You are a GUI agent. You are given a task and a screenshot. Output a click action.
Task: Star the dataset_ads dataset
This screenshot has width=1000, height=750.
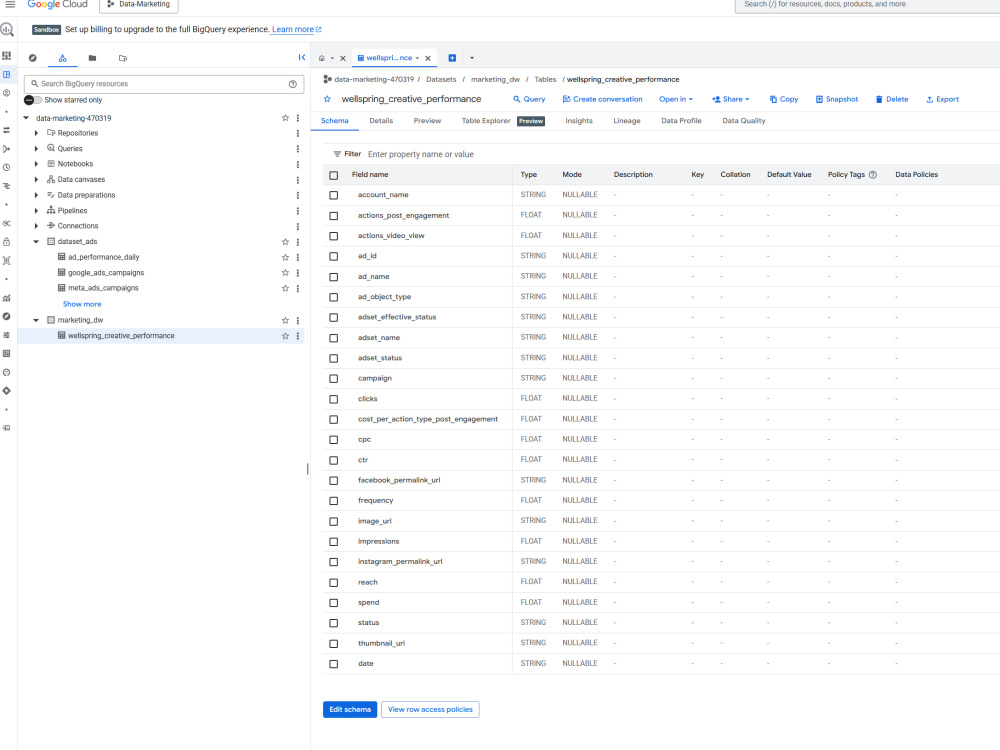tap(285, 242)
